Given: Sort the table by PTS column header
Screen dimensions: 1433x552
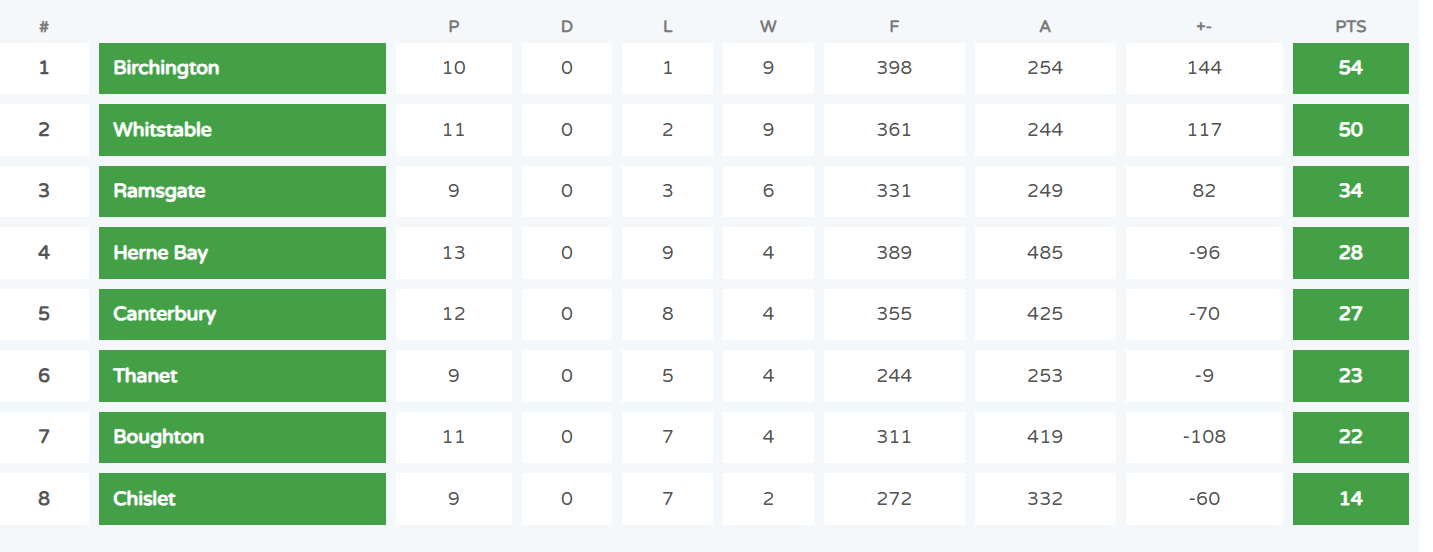Looking at the screenshot, I should pos(1350,27).
